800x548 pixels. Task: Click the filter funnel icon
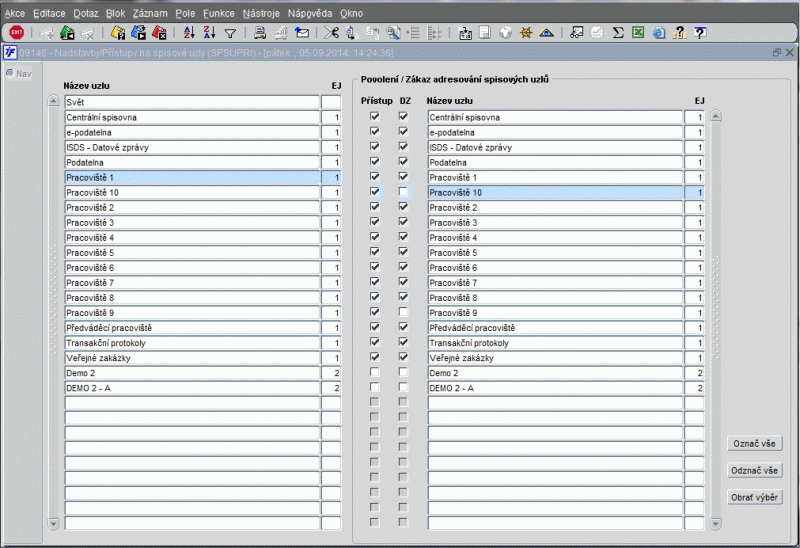pyautogui.click(x=229, y=33)
